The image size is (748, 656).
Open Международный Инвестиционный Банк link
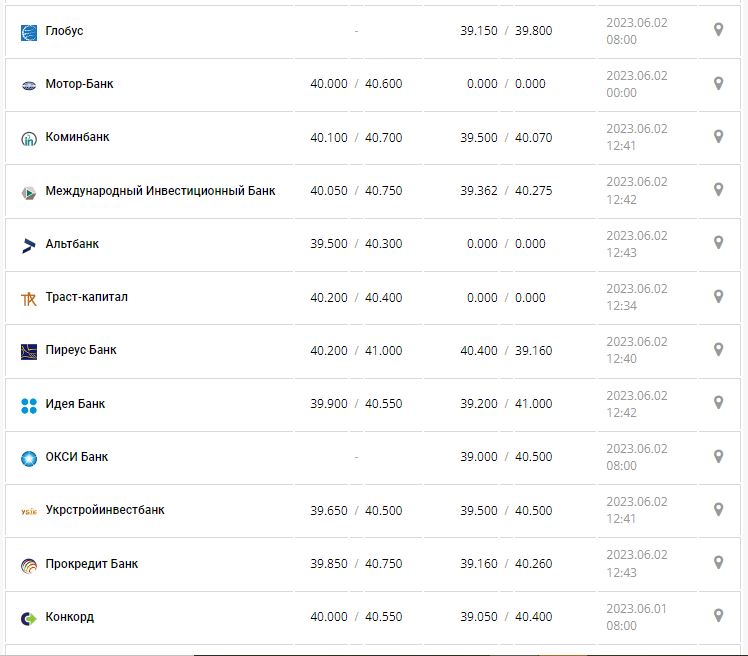click(x=160, y=190)
